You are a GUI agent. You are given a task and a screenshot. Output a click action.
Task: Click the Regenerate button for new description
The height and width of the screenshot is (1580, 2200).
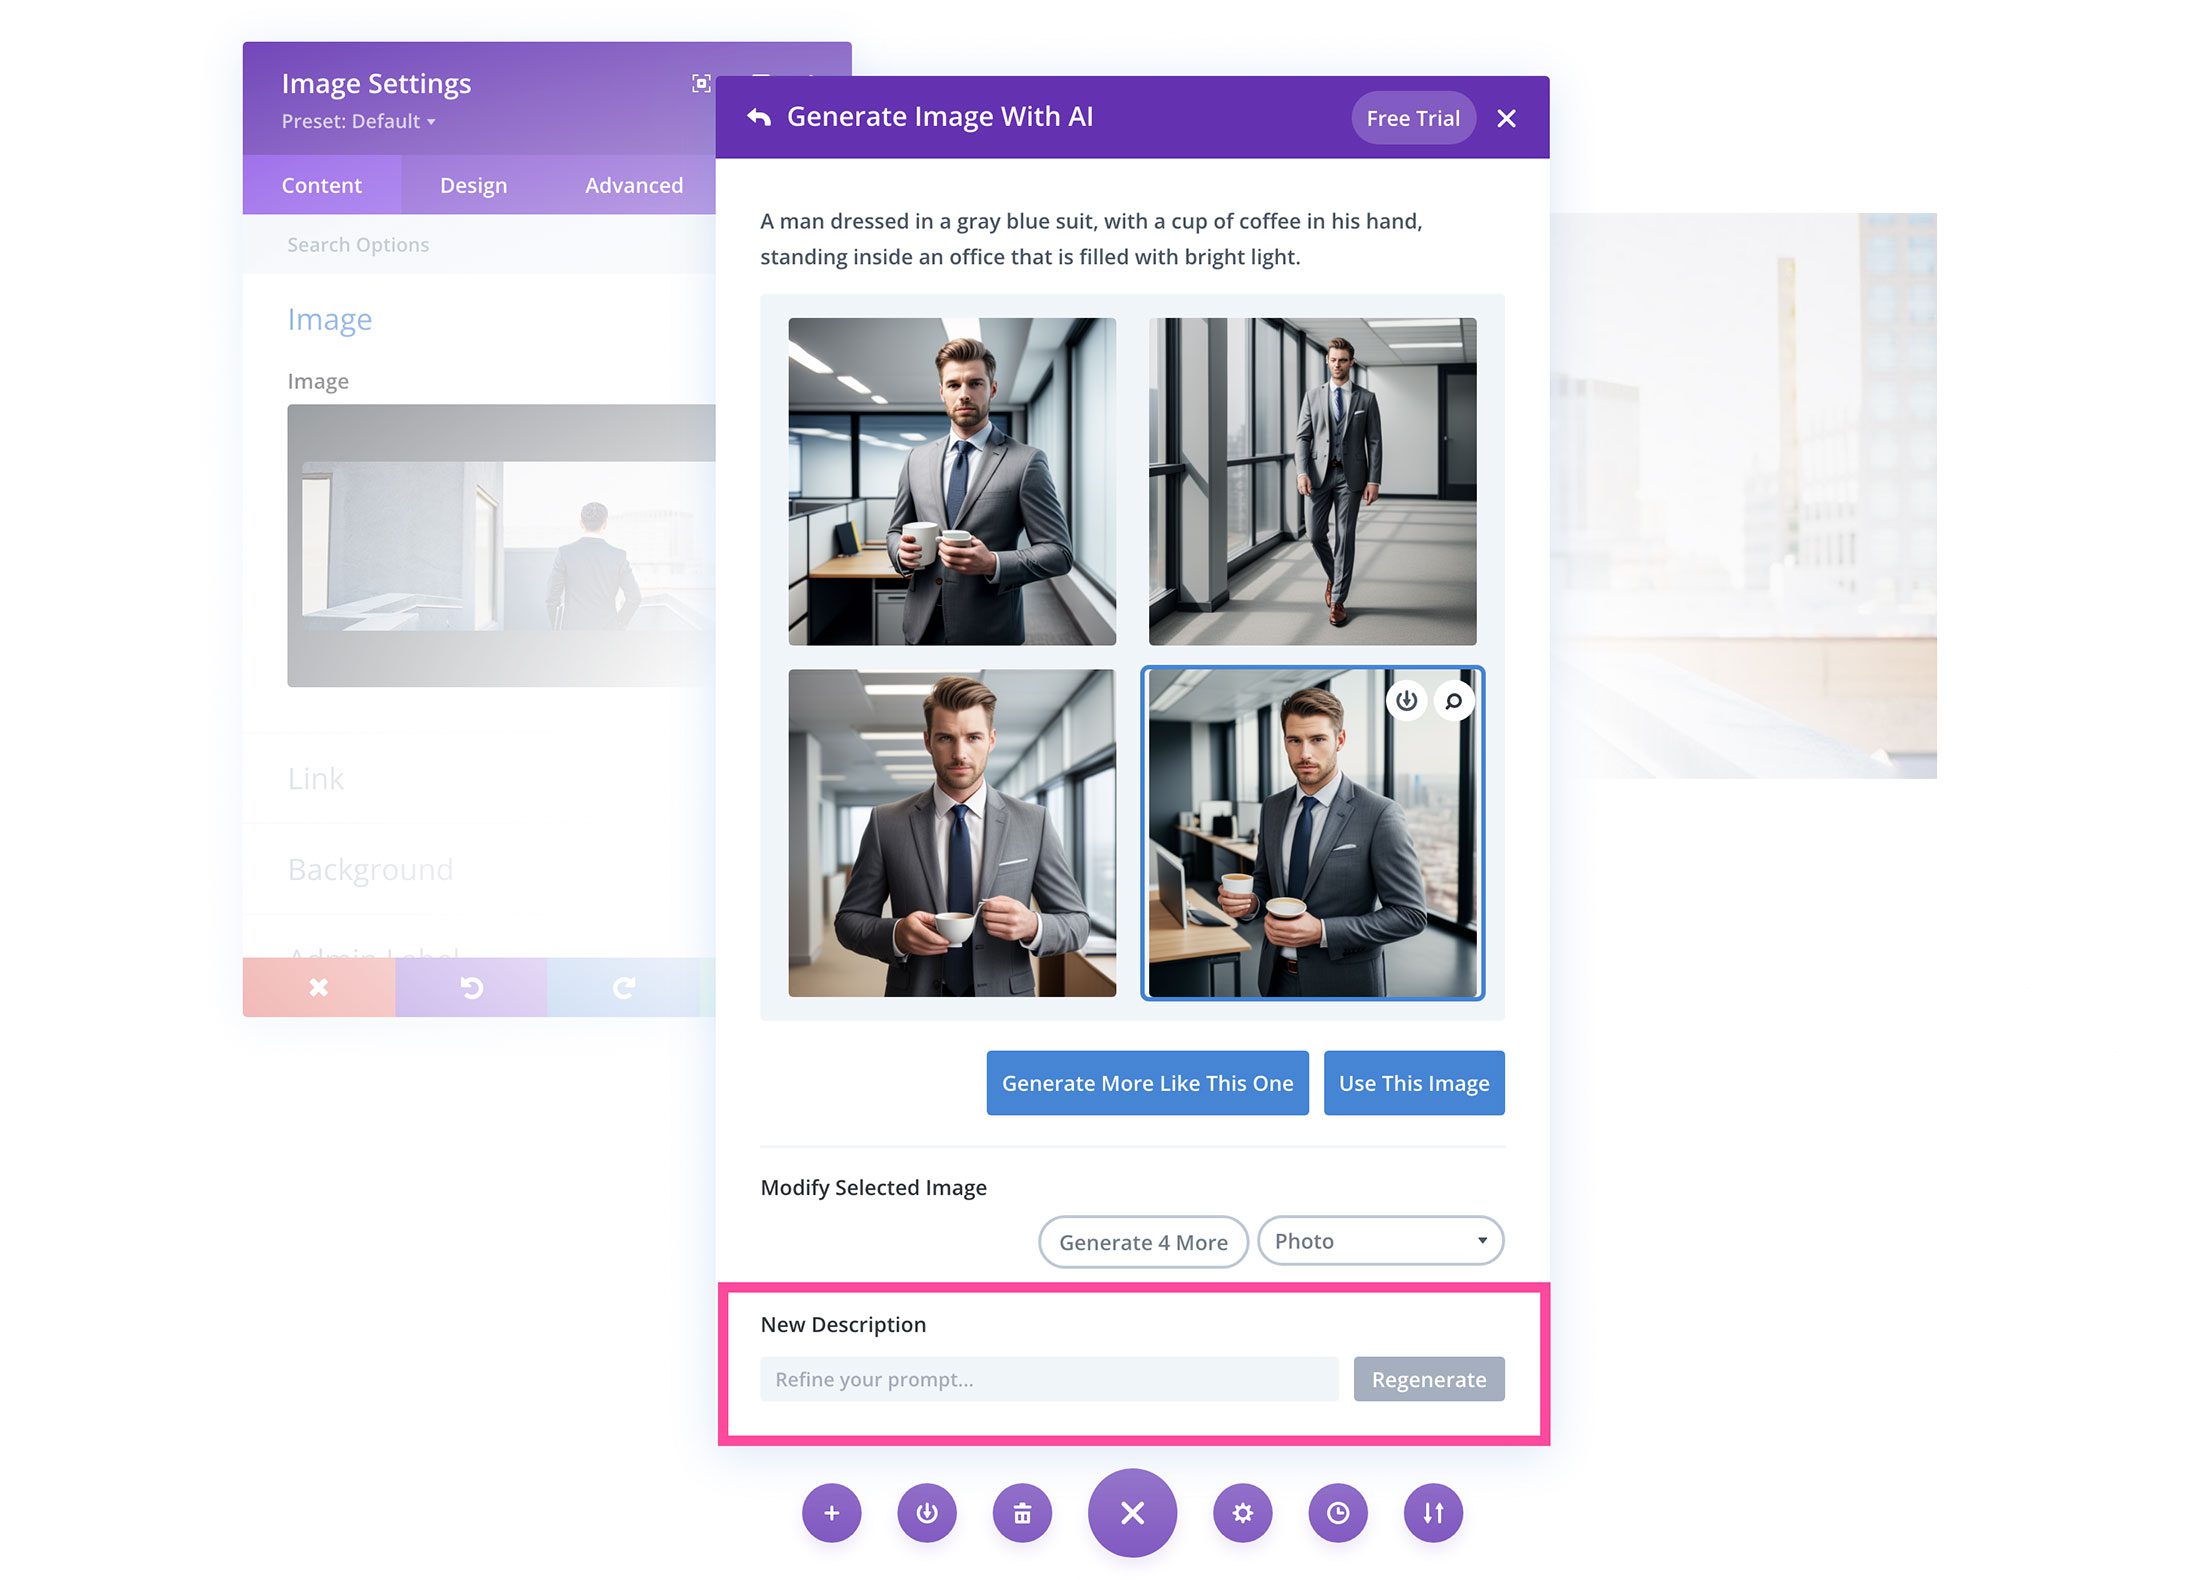tap(1430, 1378)
